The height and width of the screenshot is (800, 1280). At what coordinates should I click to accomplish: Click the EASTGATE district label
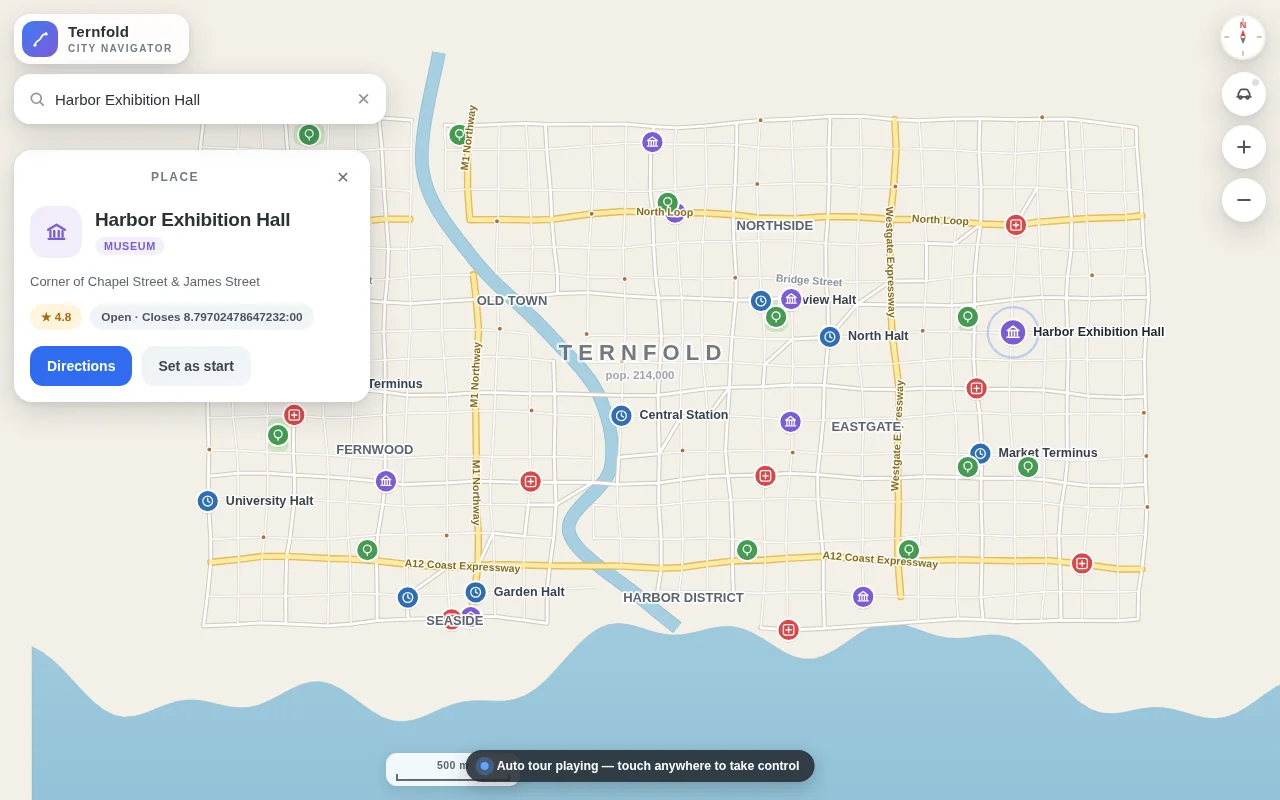[866, 427]
